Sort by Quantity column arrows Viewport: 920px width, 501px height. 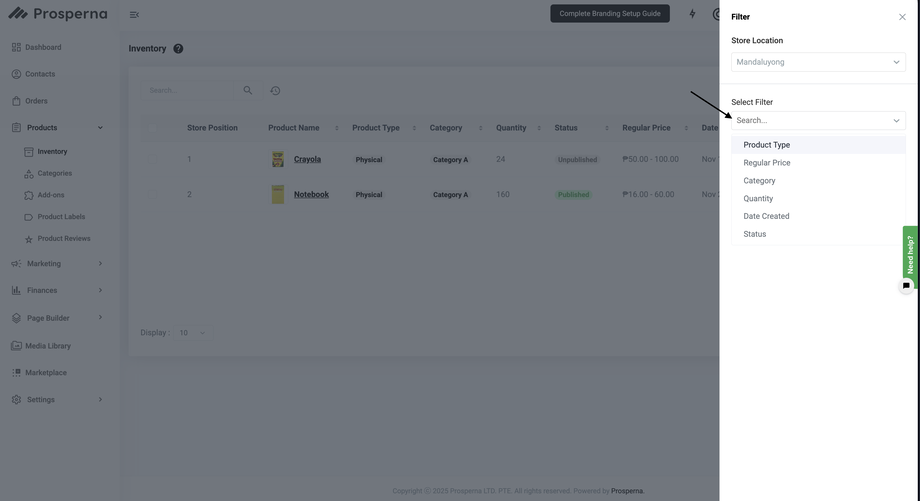539,128
